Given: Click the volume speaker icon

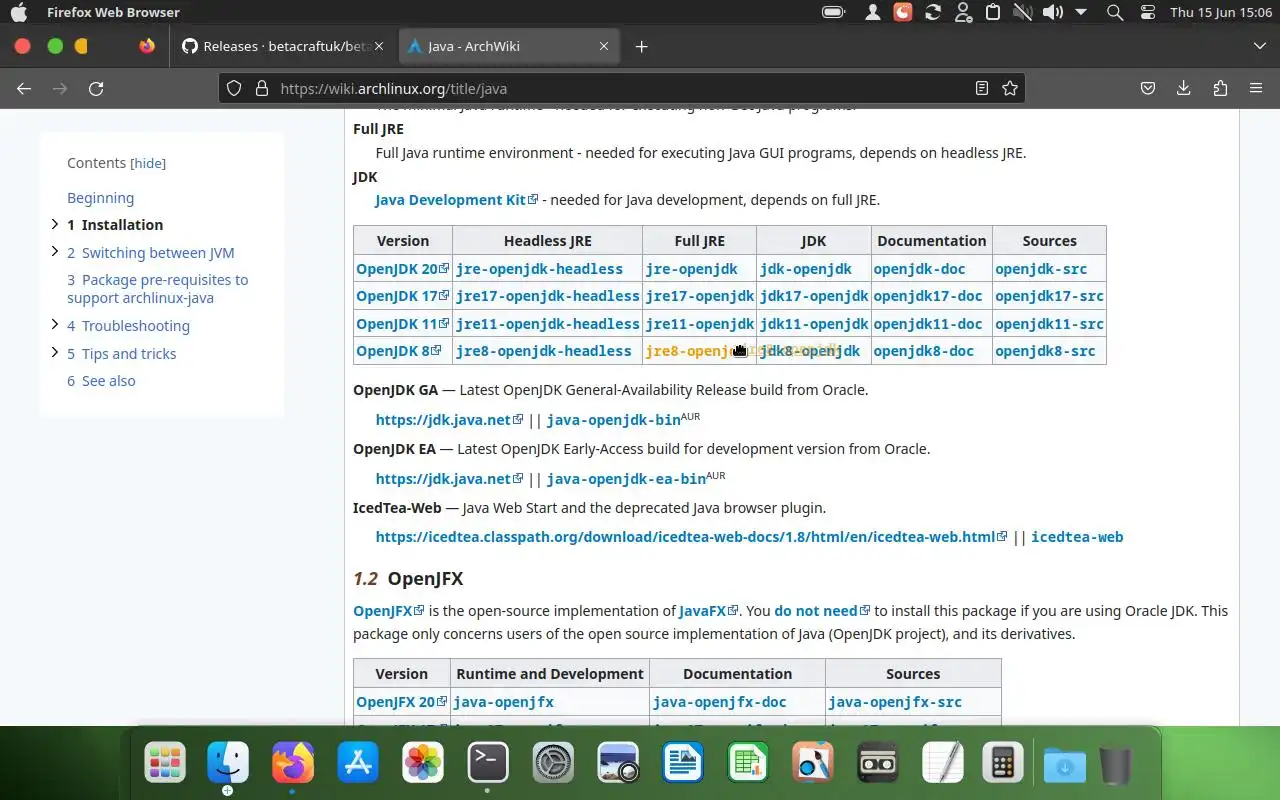Looking at the screenshot, I should [x=1052, y=12].
